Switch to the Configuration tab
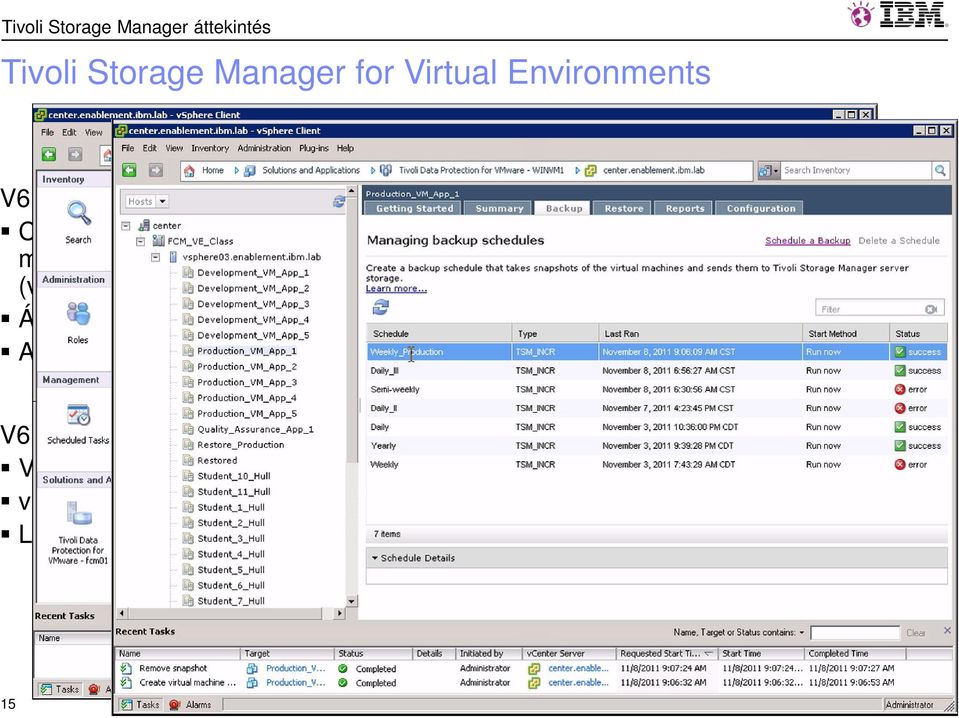The image size is (959, 718). tap(761, 209)
